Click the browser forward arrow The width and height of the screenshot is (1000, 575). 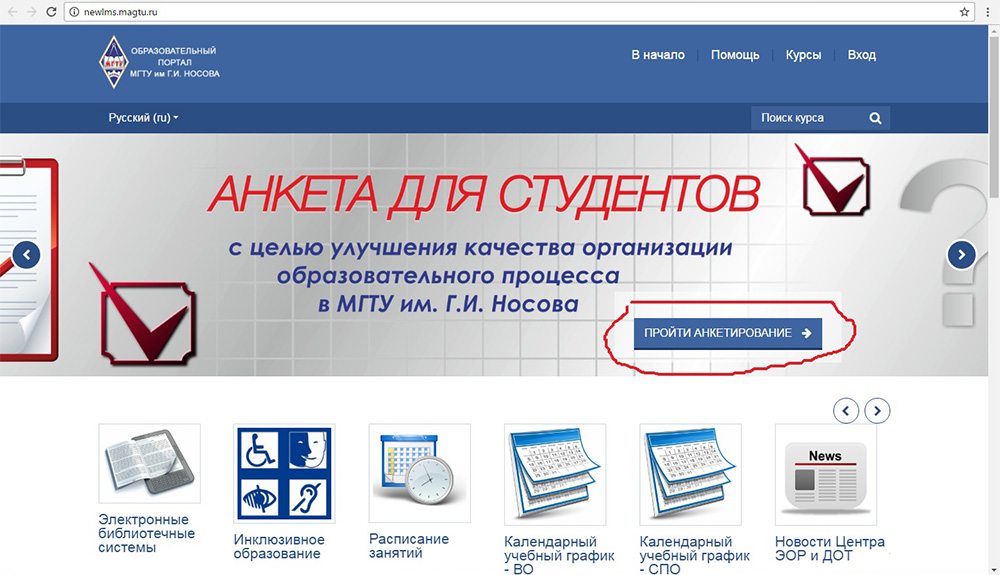tap(31, 11)
